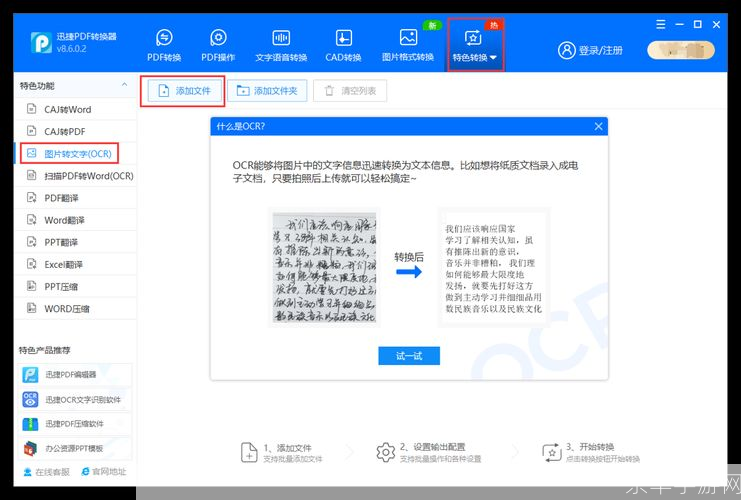
Task: Collapse the 特色功能 sidebar section
Action: point(124,86)
